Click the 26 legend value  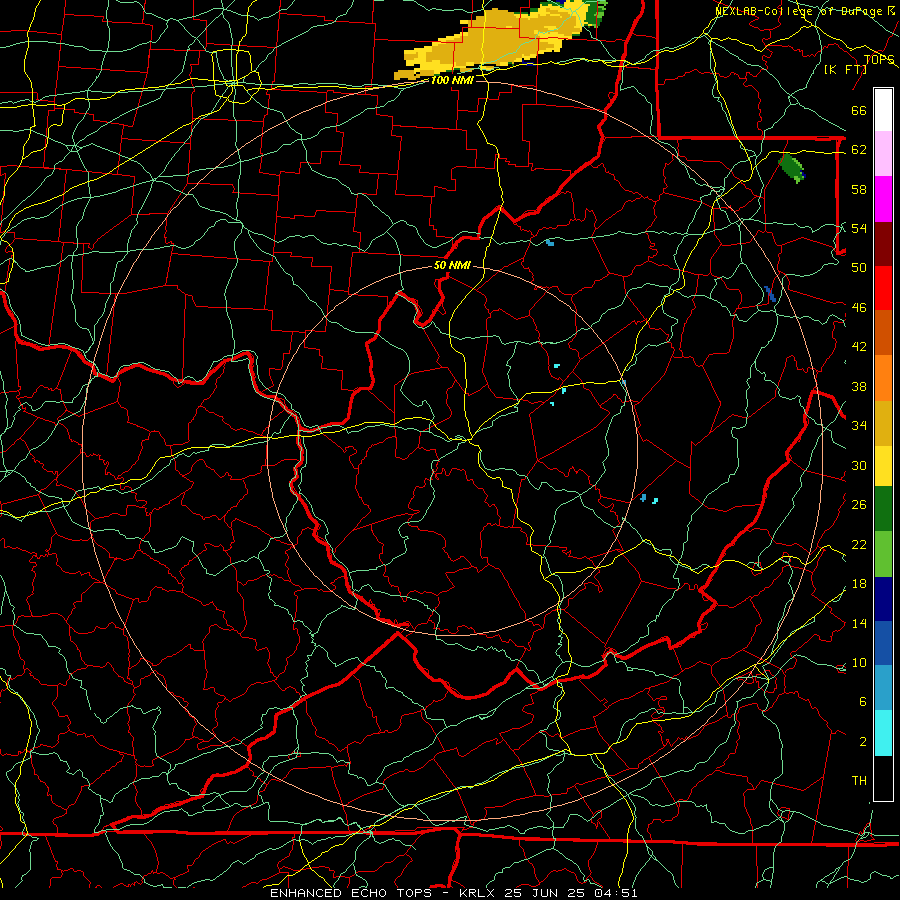pyautogui.click(x=859, y=505)
